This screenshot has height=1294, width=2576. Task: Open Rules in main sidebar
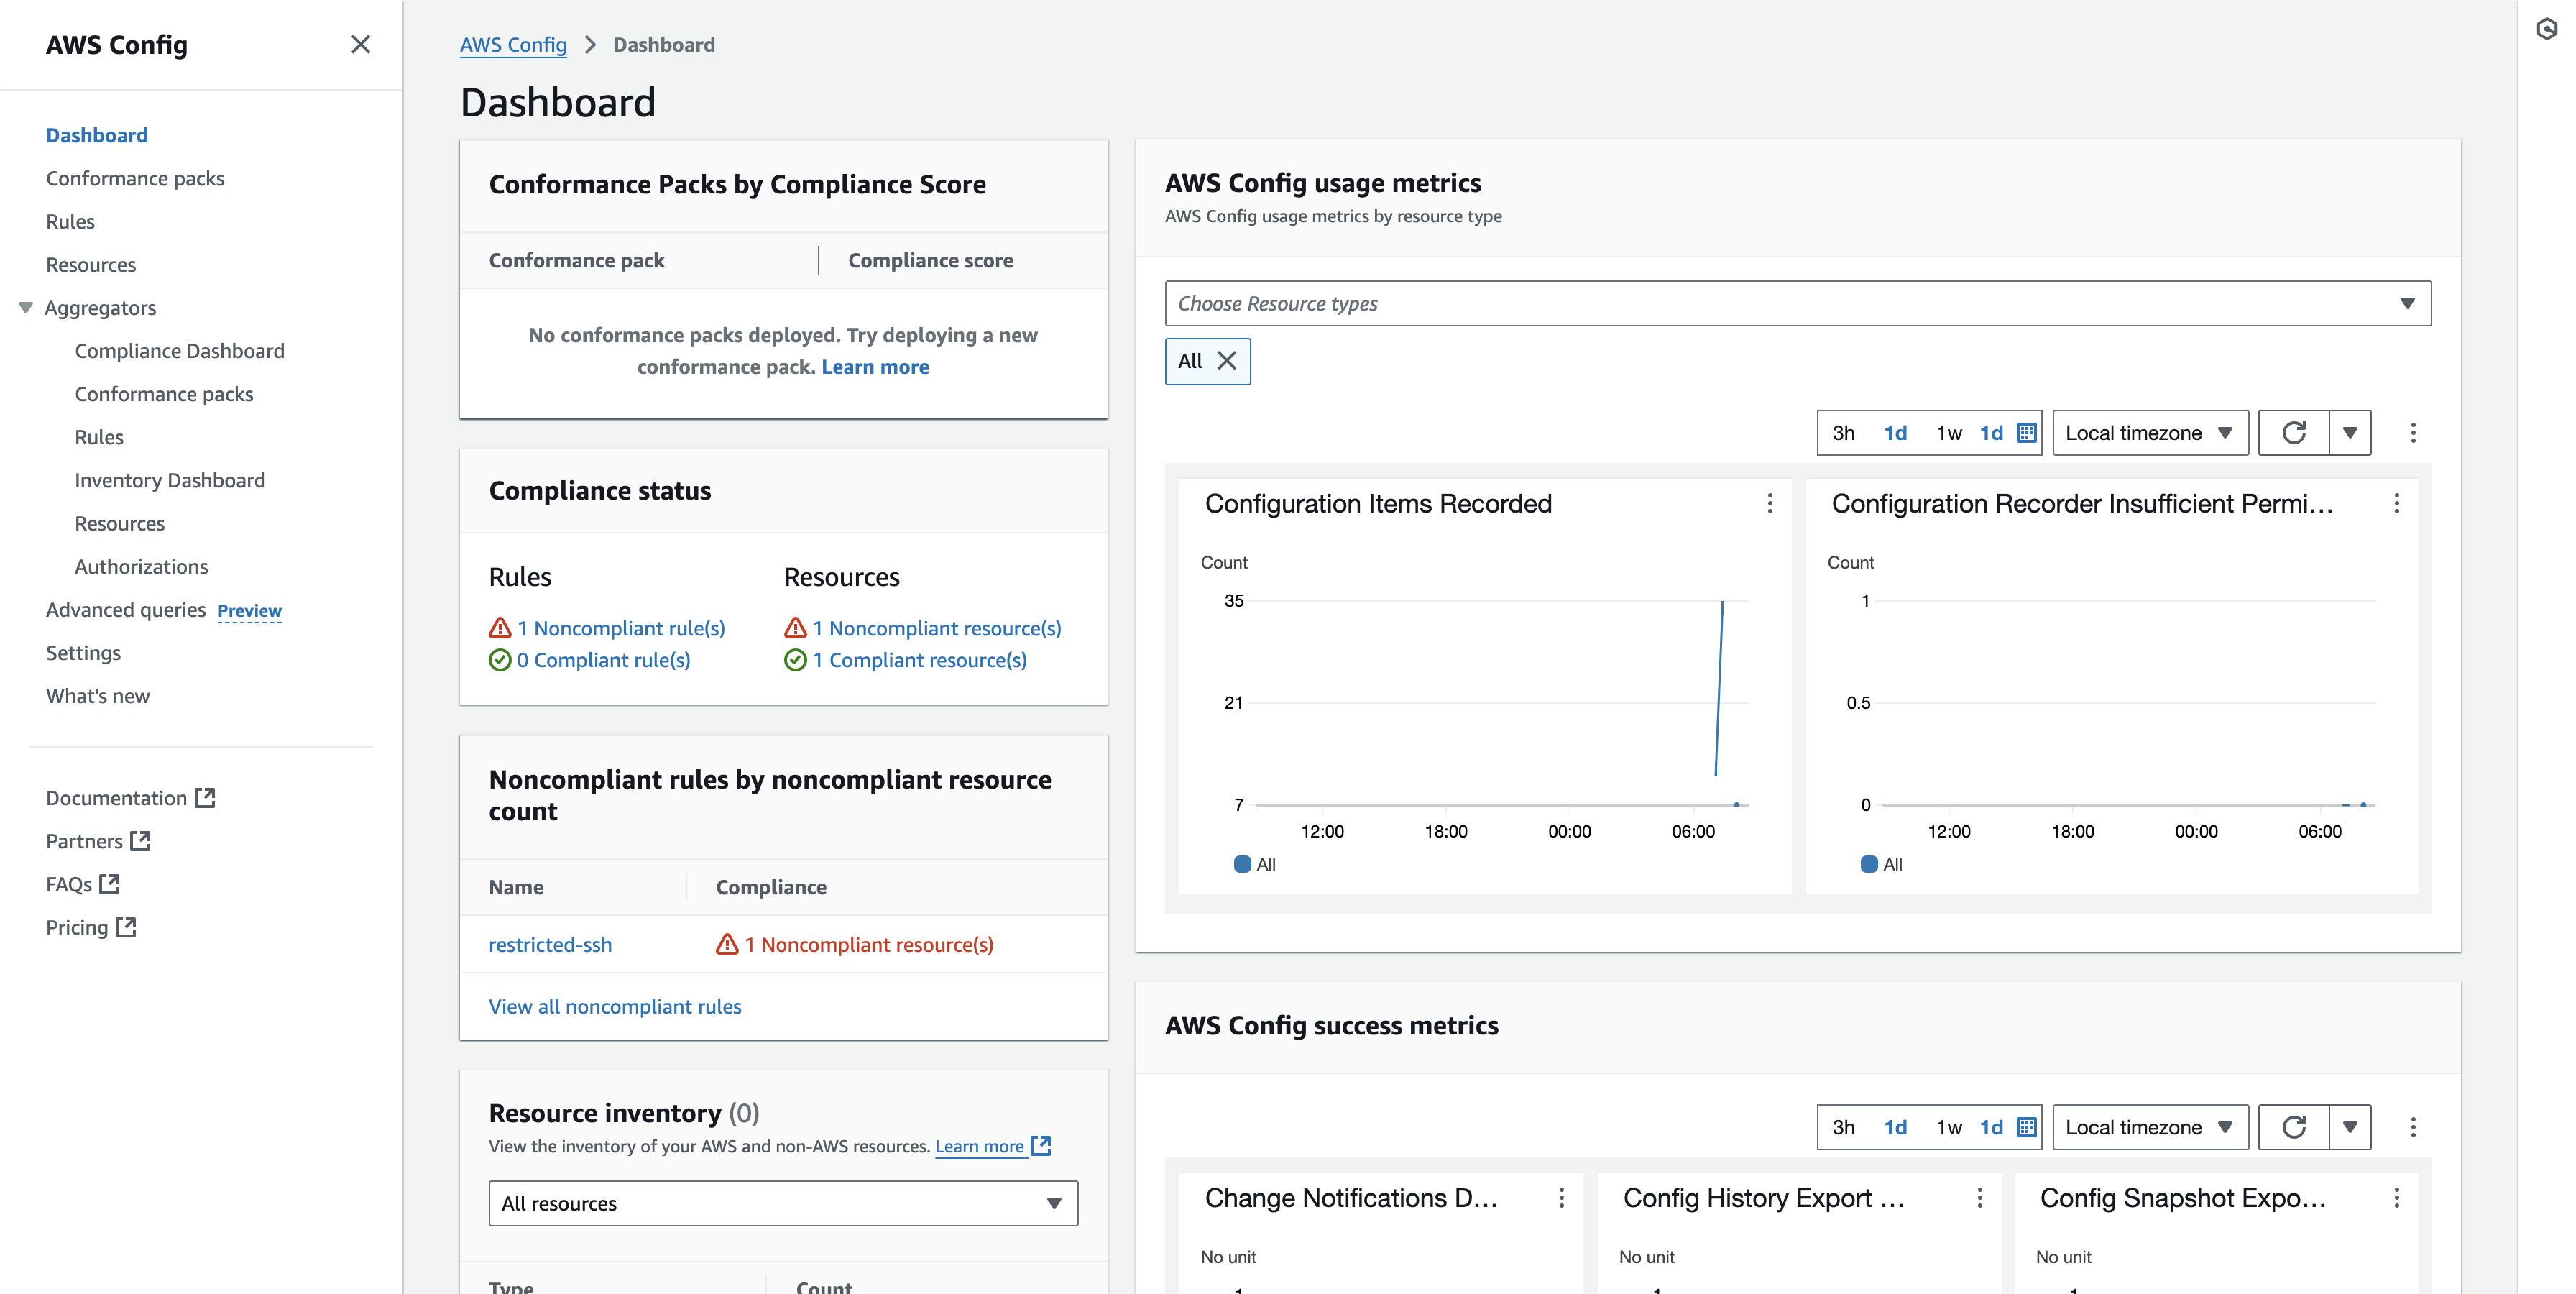(x=70, y=221)
